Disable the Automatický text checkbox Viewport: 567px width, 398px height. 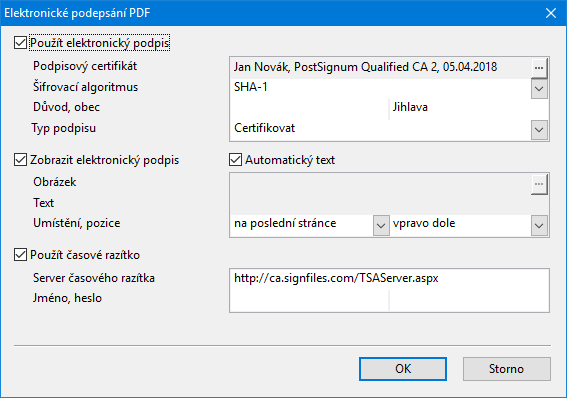click(x=235, y=160)
